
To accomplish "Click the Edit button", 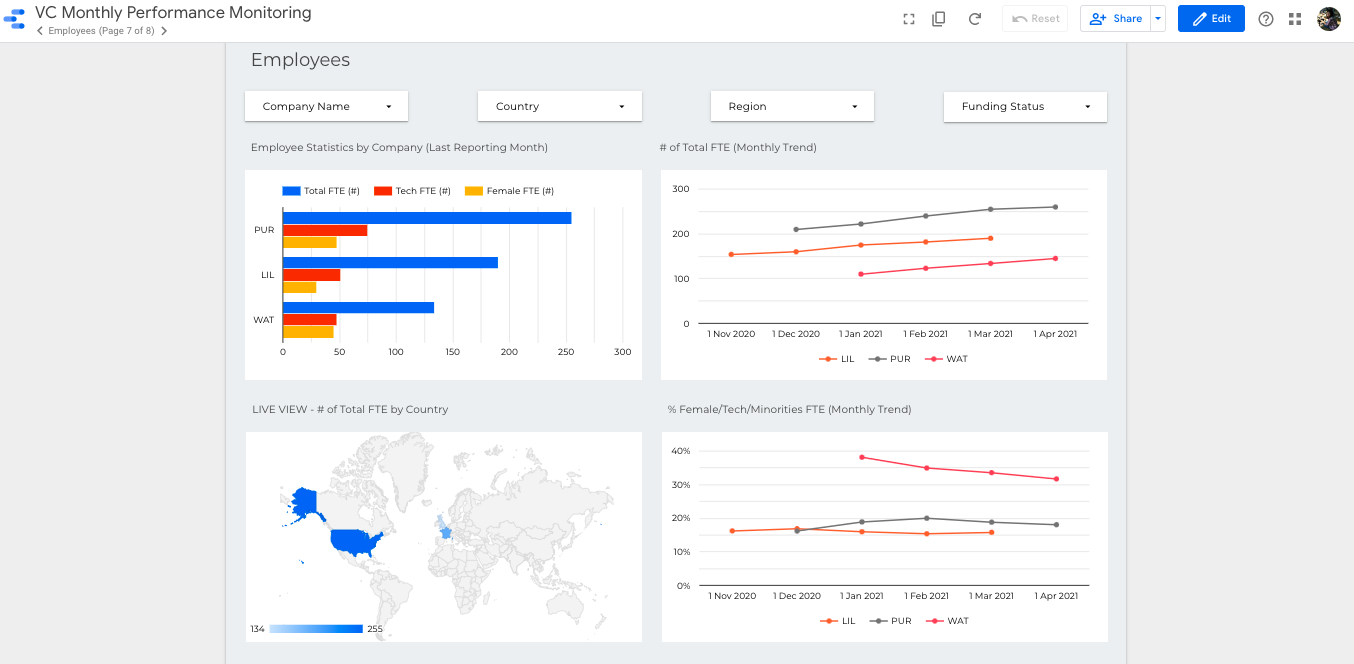I will point(1210,19).
